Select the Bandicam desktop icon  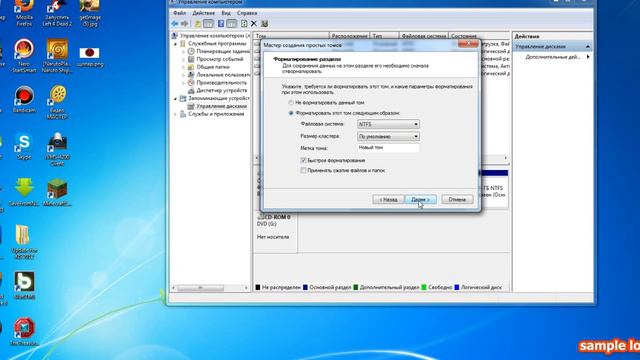click(24, 99)
